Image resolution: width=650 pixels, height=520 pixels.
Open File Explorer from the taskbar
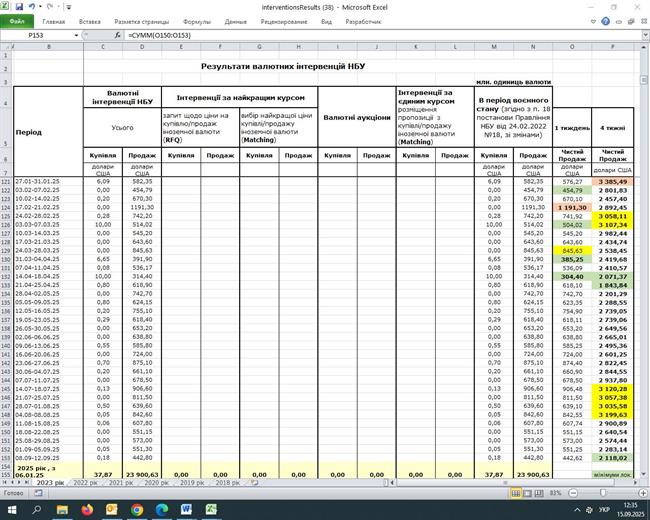[62, 510]
